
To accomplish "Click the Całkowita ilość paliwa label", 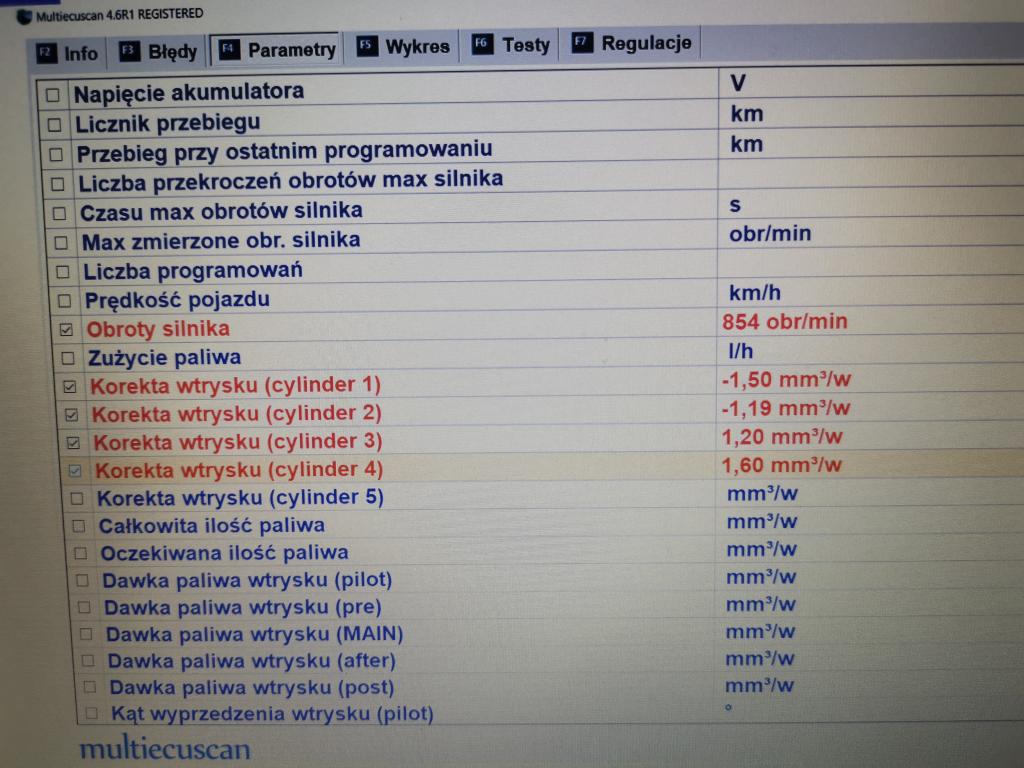I will pyautogui.click(x=212, y=526).
